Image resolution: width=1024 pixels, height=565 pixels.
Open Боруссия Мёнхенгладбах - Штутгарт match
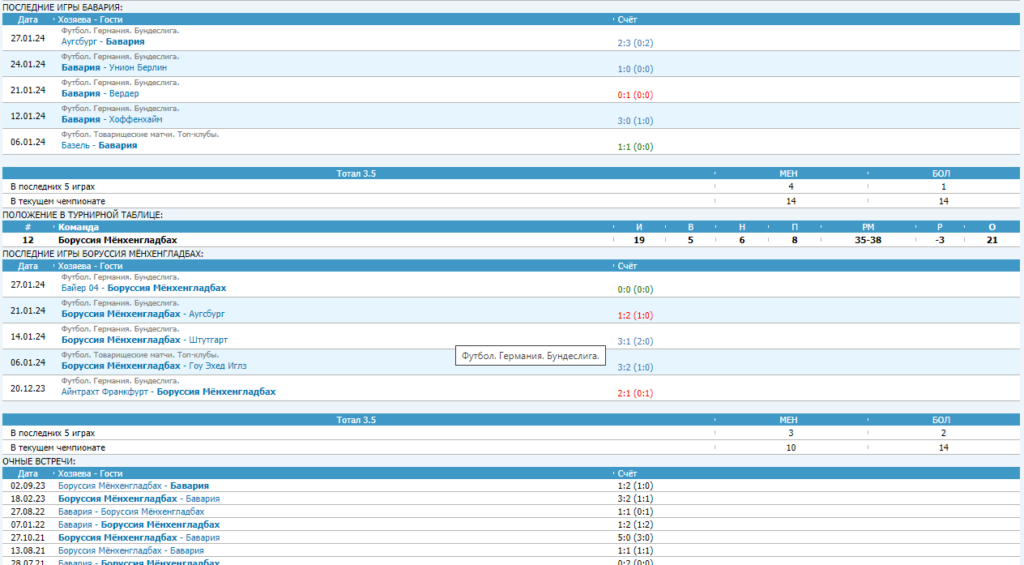click(144, 340)
